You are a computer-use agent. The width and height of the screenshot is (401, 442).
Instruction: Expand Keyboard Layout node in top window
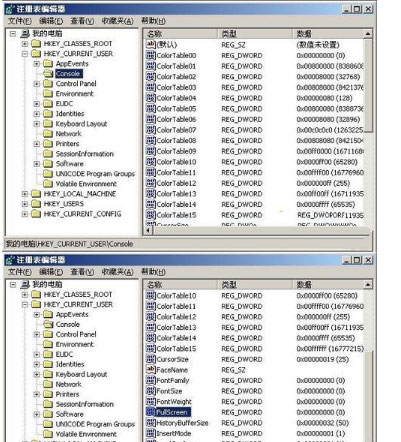point(37,124)
